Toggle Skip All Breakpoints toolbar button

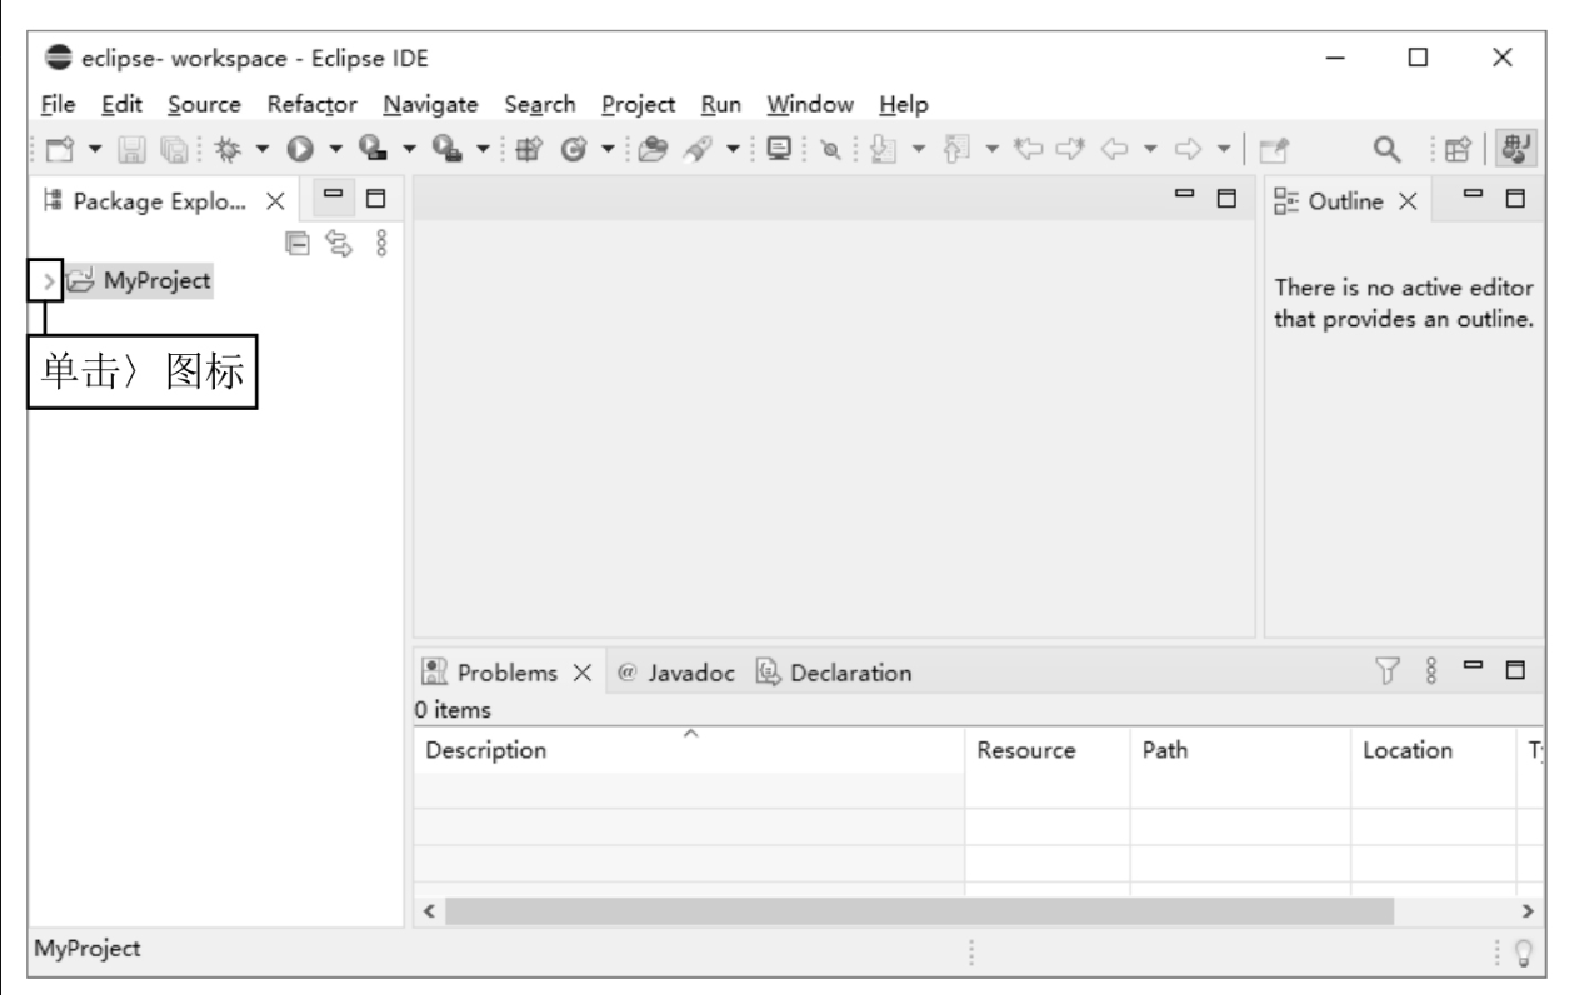830,149
